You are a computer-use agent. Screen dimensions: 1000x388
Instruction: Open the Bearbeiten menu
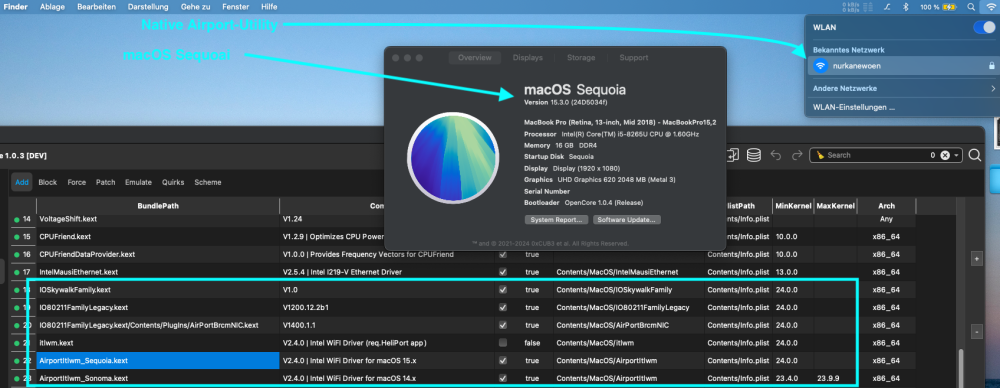[x=96, y=7]
